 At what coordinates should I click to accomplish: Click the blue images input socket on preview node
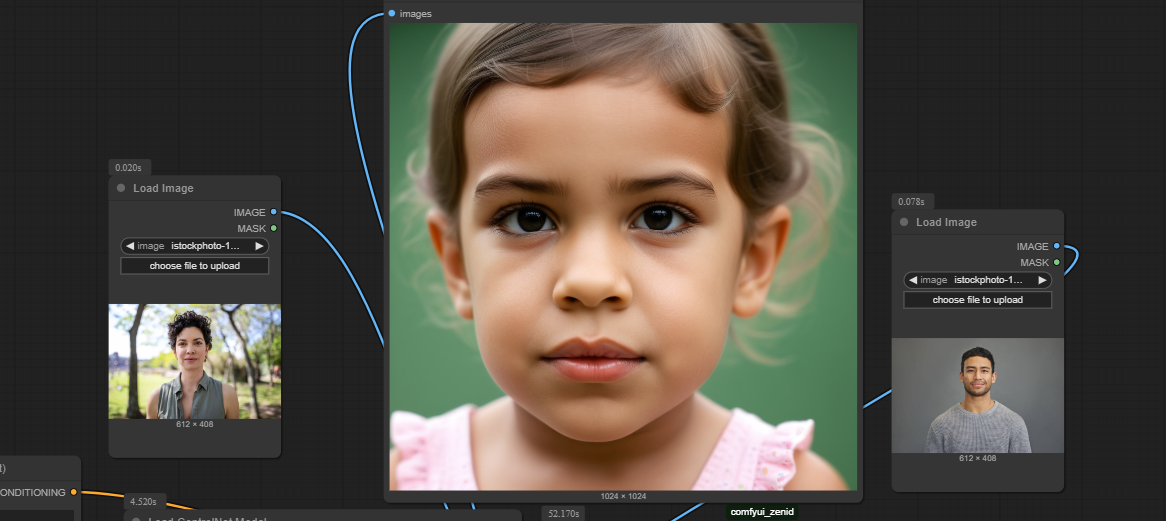pos(392,13)
